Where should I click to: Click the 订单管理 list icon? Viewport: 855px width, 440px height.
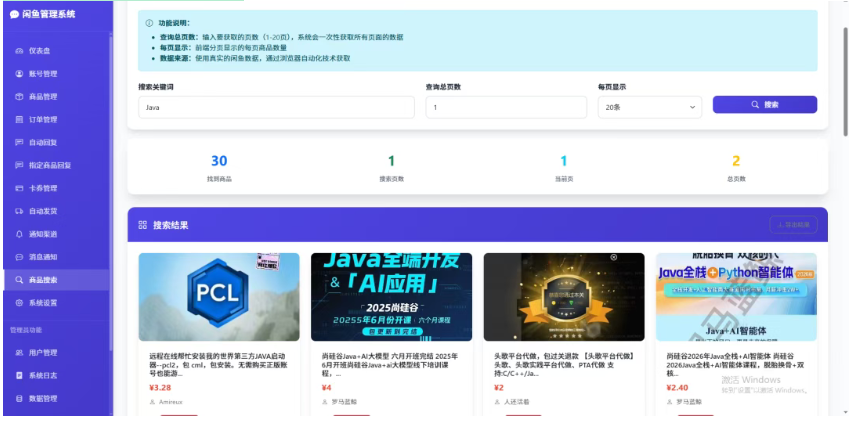click(x=19, y=119)
